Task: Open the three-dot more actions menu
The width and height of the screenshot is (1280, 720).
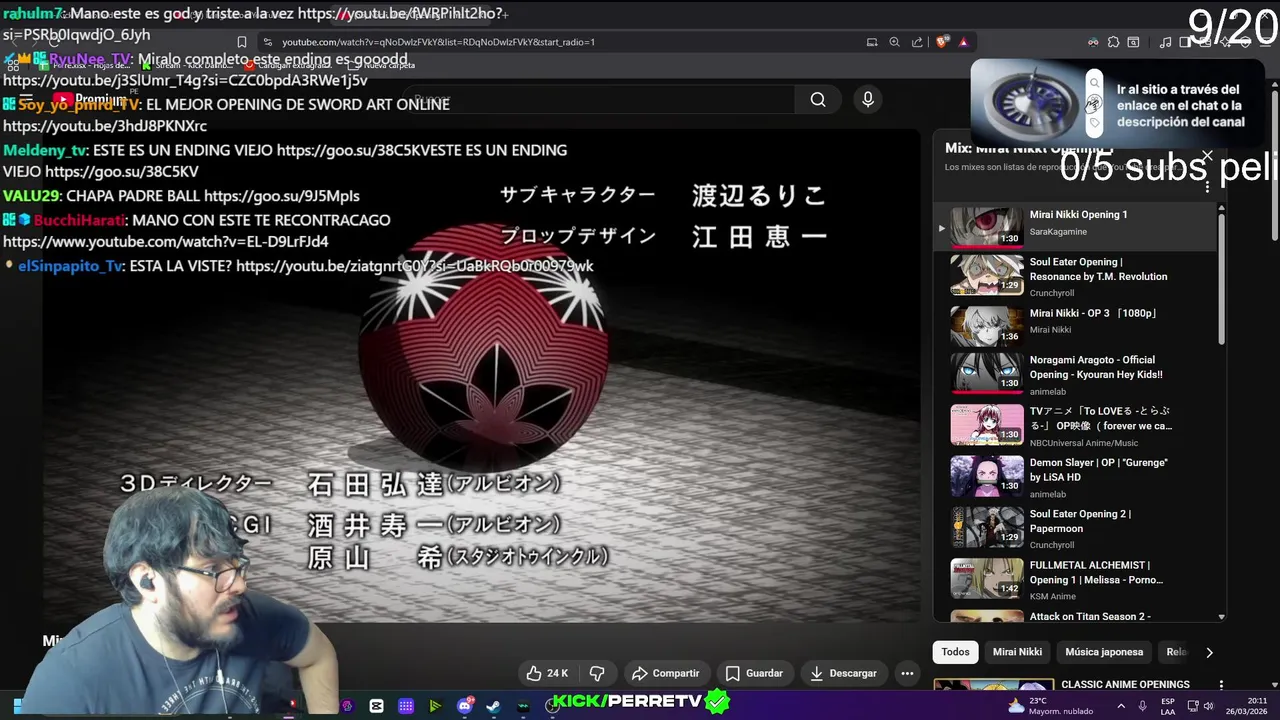Action: coord(907,673)
